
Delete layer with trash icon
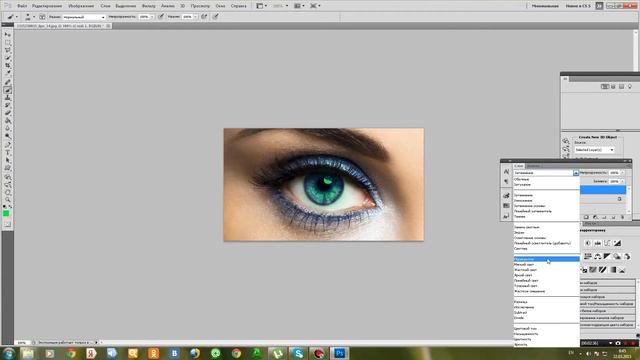(622, 218)
